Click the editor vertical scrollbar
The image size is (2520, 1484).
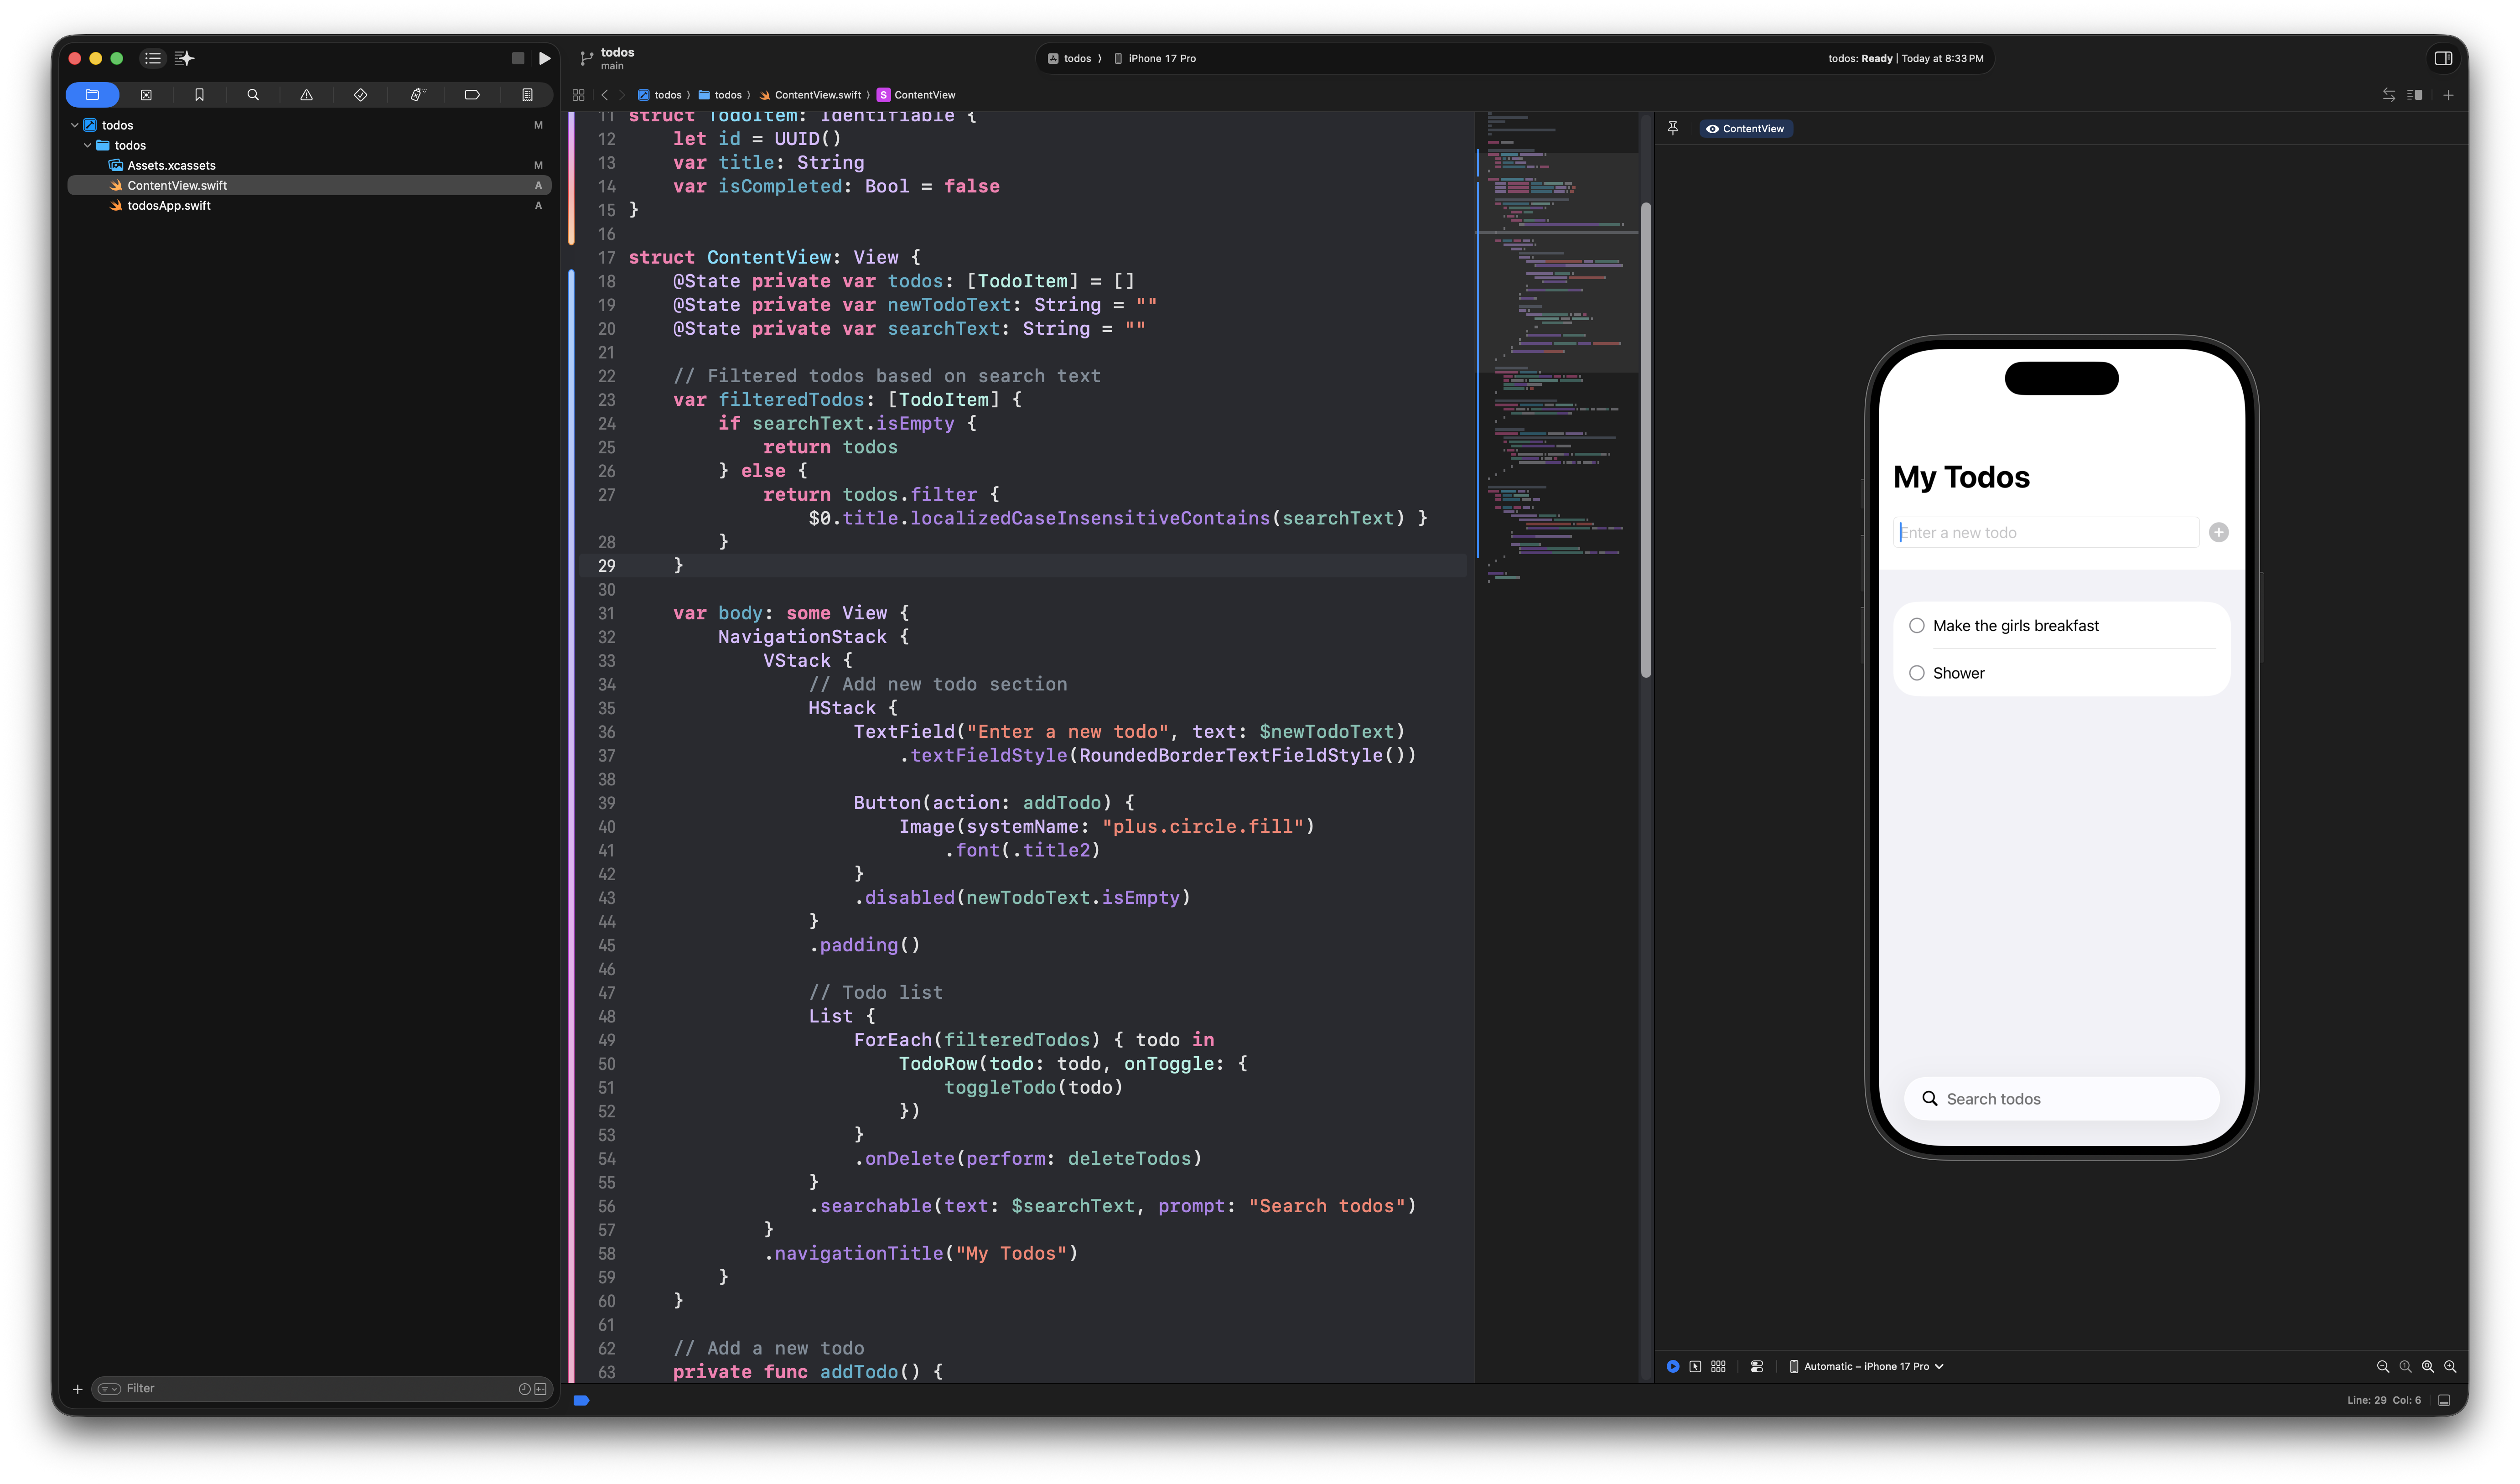[x=1646, y=440]
